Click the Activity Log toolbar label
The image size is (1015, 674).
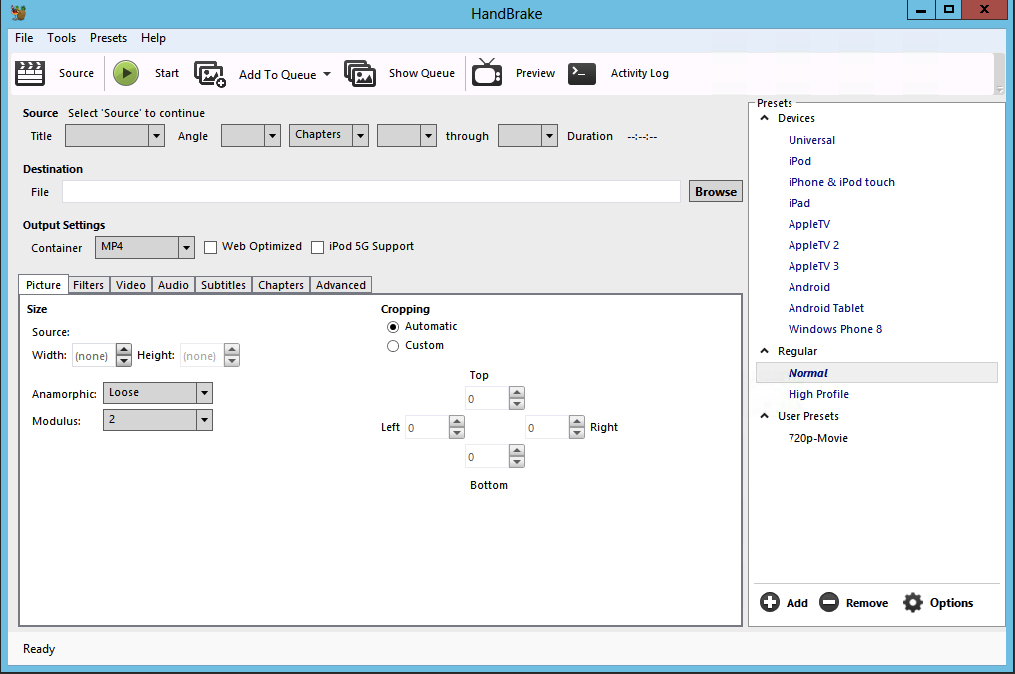point(640,73)
